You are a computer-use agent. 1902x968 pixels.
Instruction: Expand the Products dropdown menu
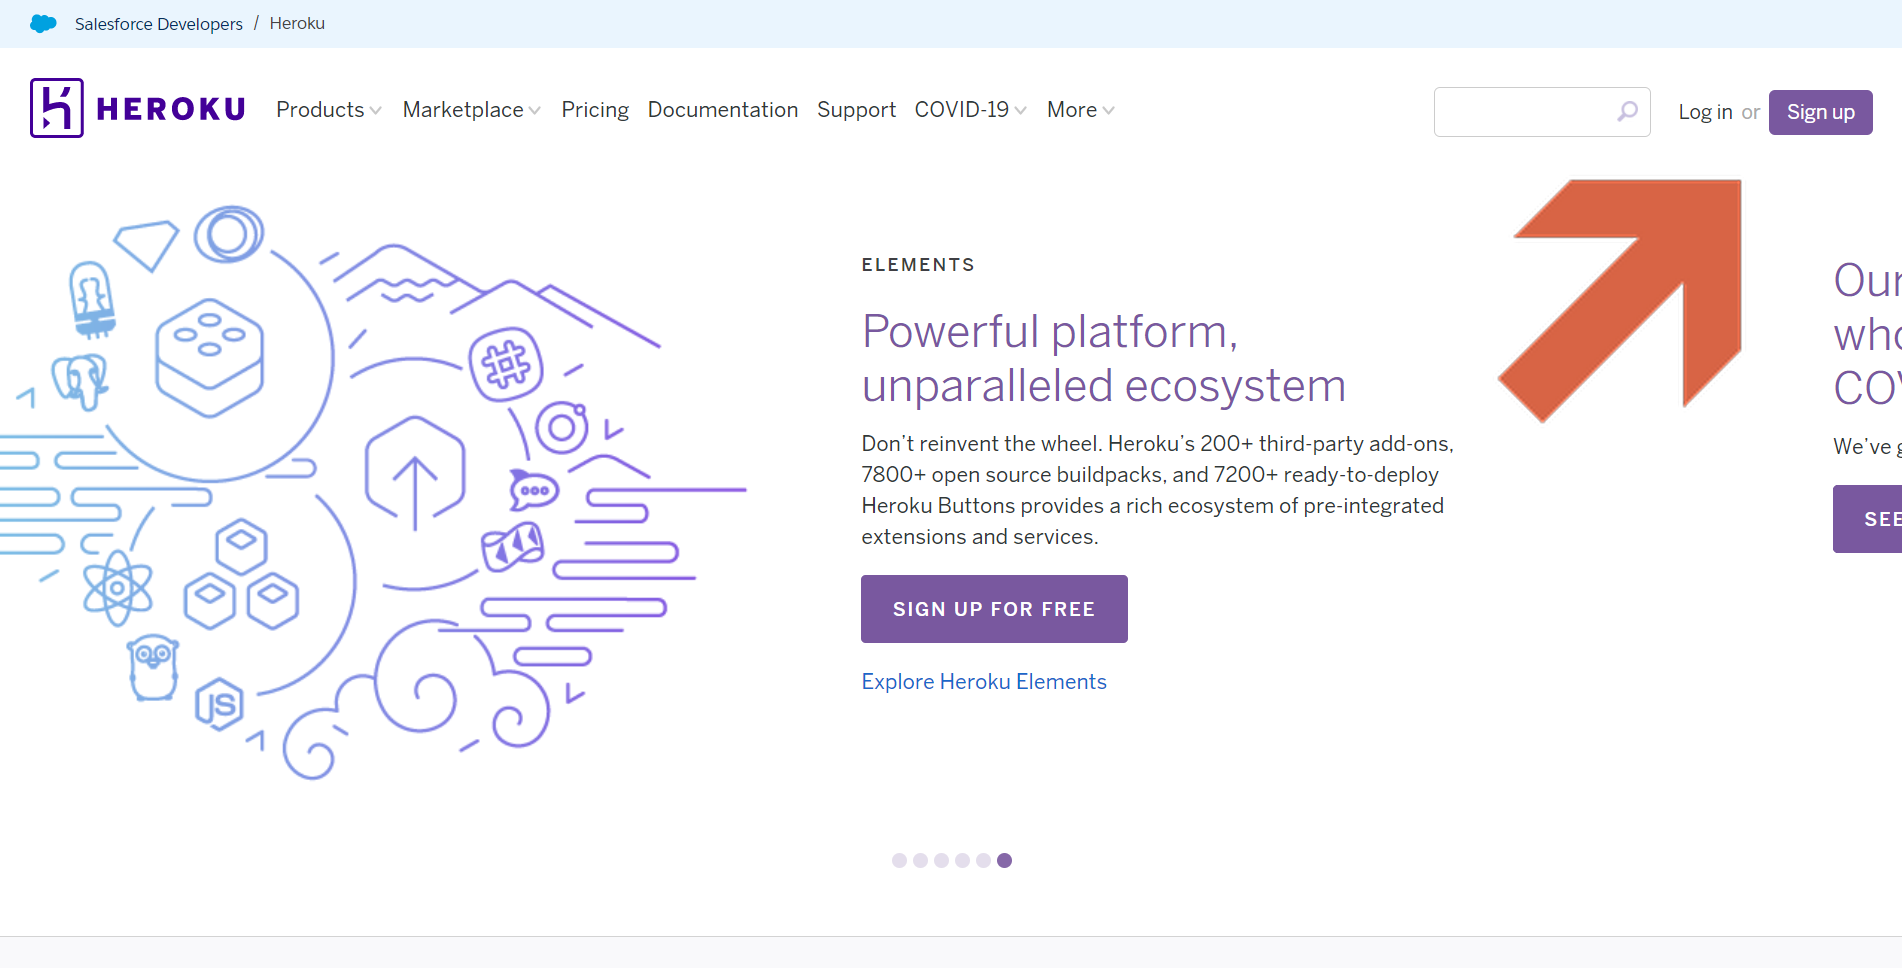tap(329, 110)
